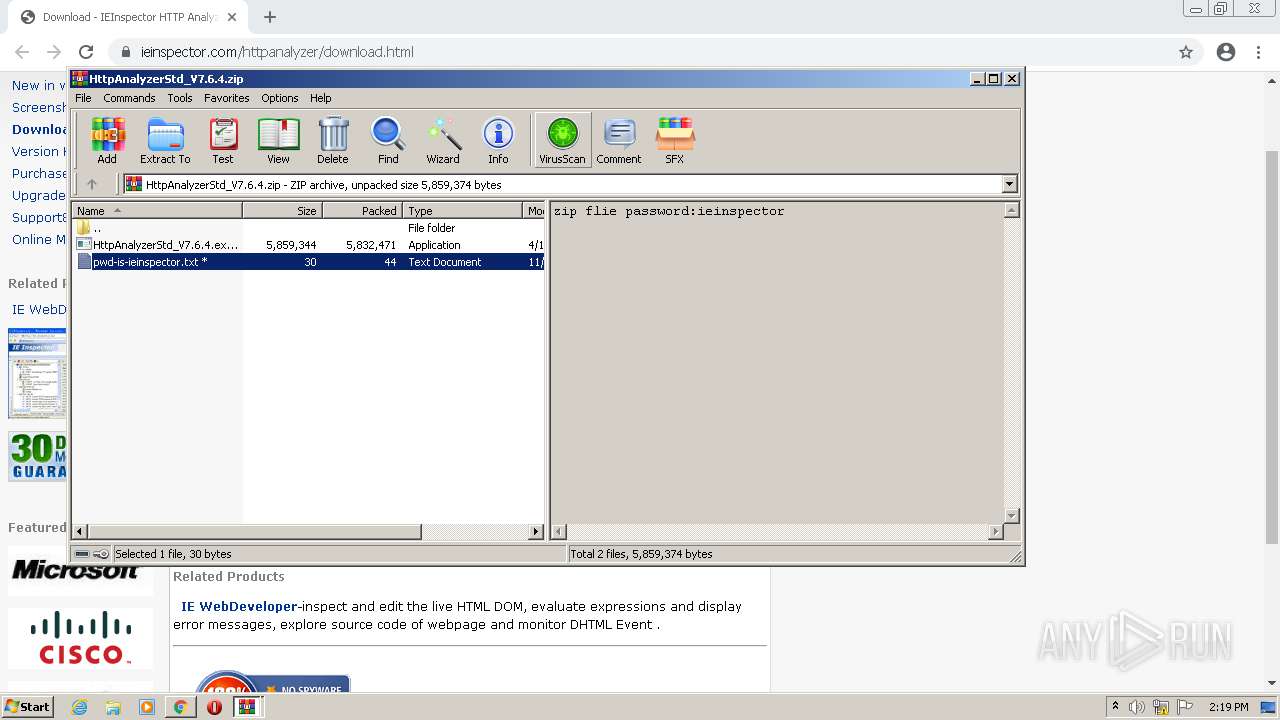Click the browser address bar
This screenshot has width=1280, height=720.
pyautogui.click(x=640, y=52)
